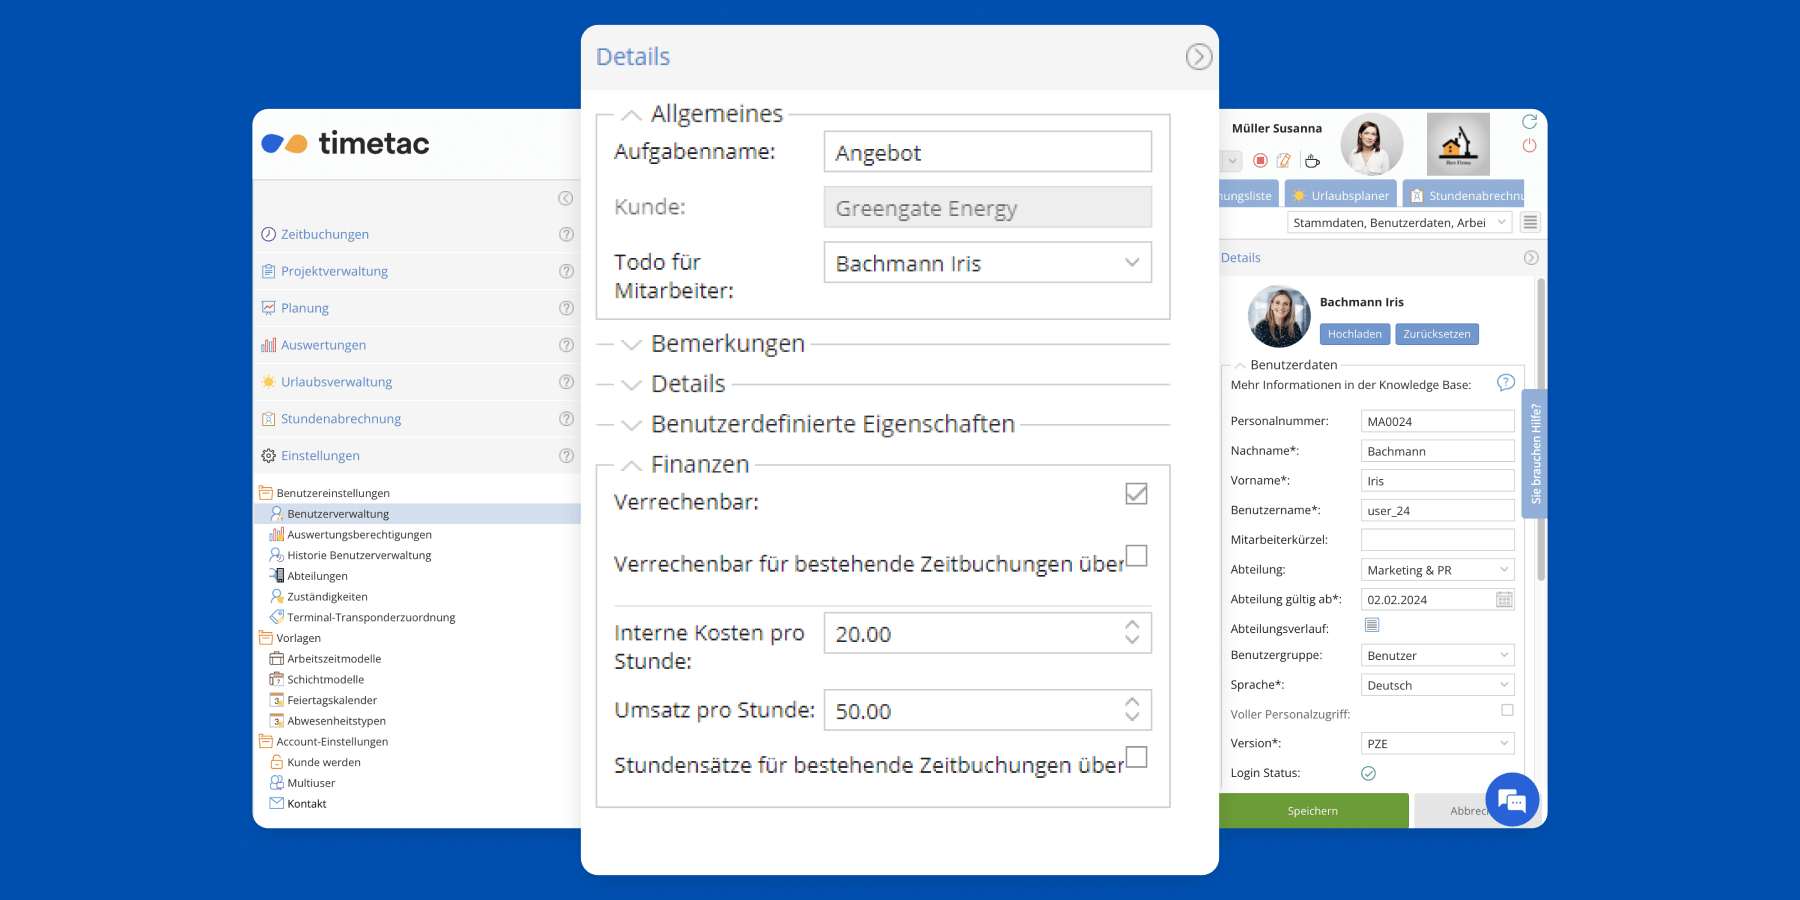
Task: Click the refresh icon at top right
Action: click(1529, 122)
